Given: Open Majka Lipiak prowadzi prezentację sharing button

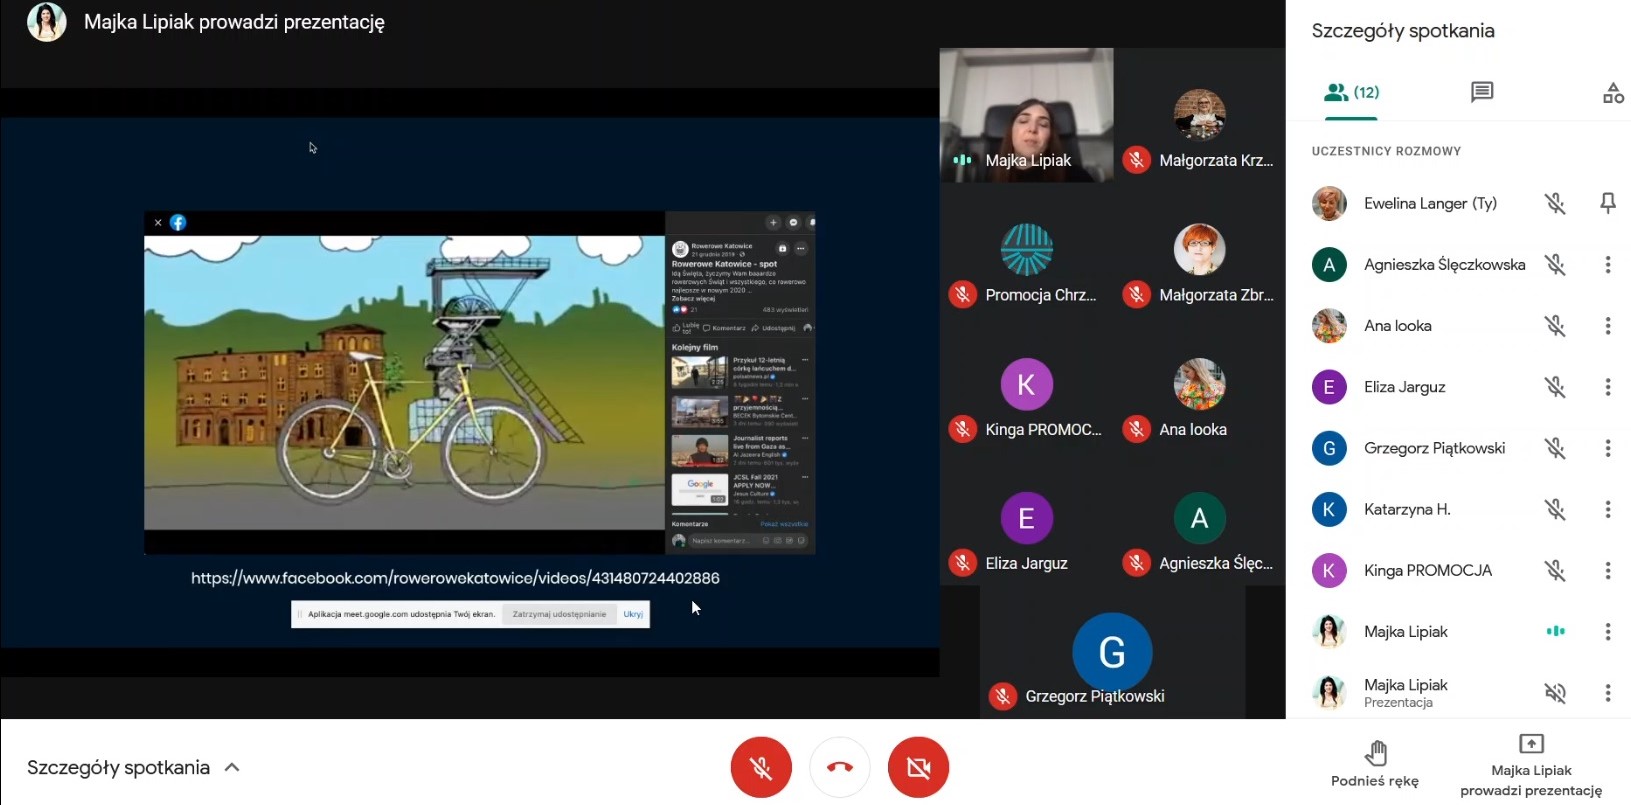Looking at the screenshot, I should pos(1531,765).
